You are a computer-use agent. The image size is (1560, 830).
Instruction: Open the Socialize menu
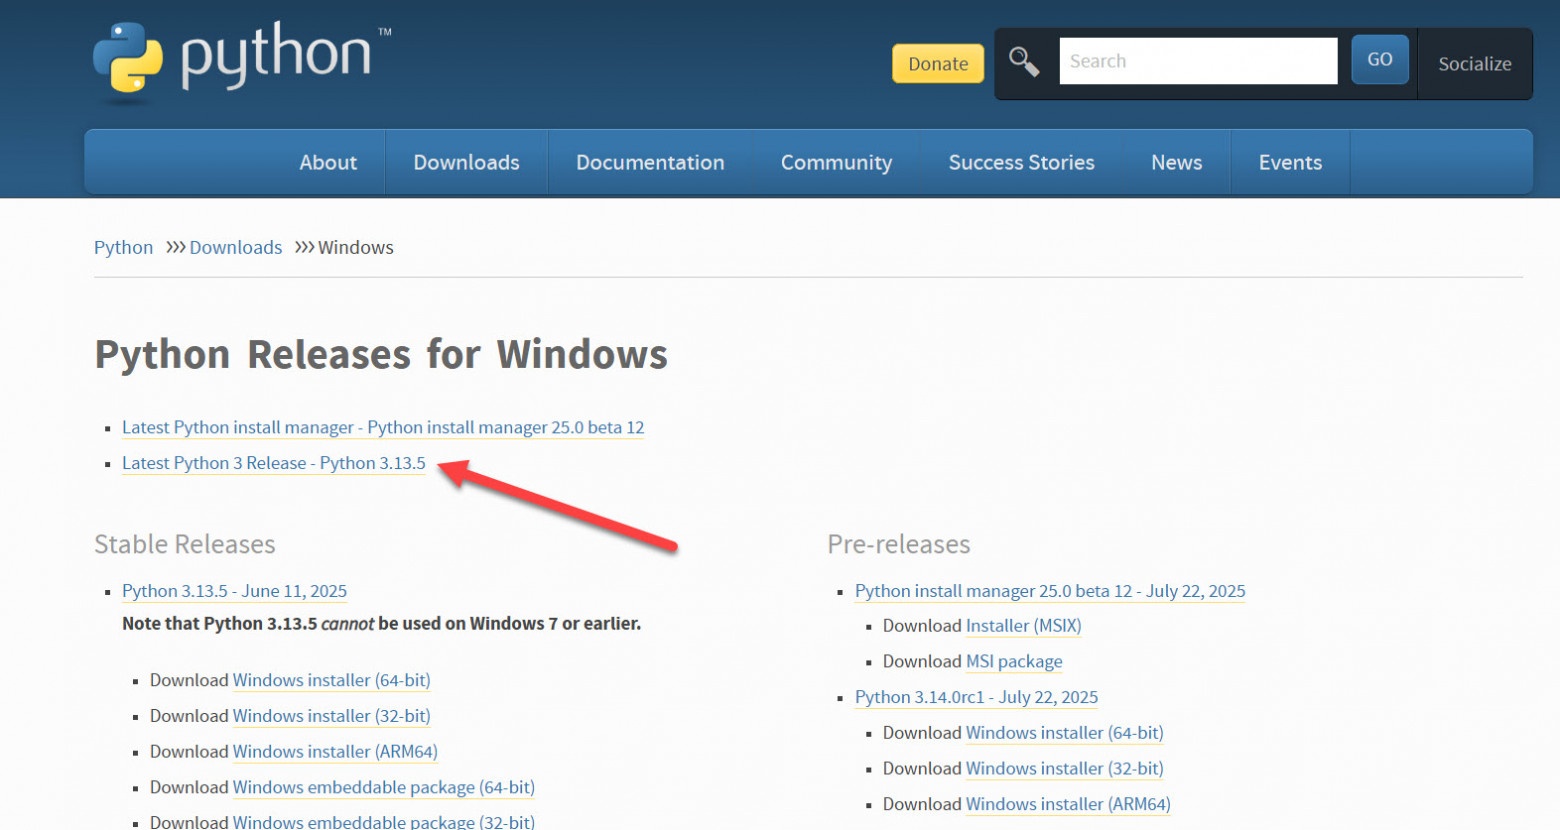coord(1474,64)
